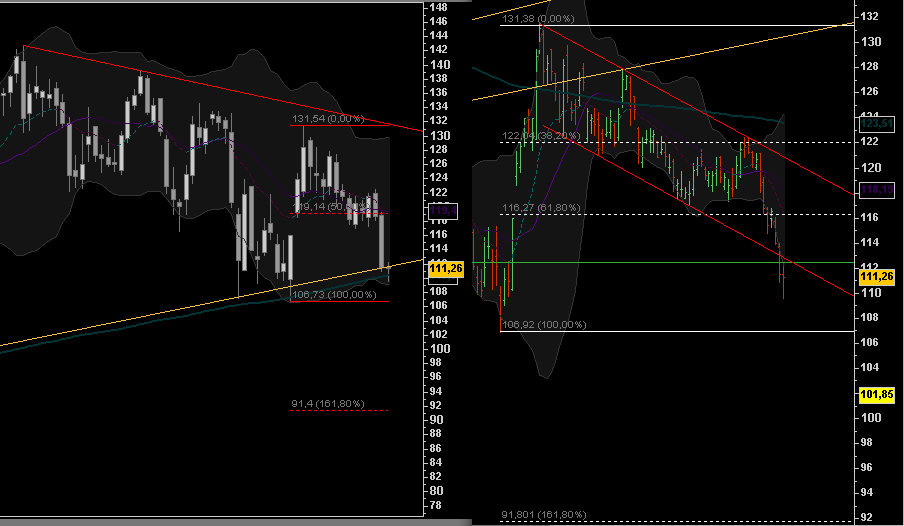Click the 91,801 (161,80%) extension label
904x526 pixels.
click(x=543, y=515)
